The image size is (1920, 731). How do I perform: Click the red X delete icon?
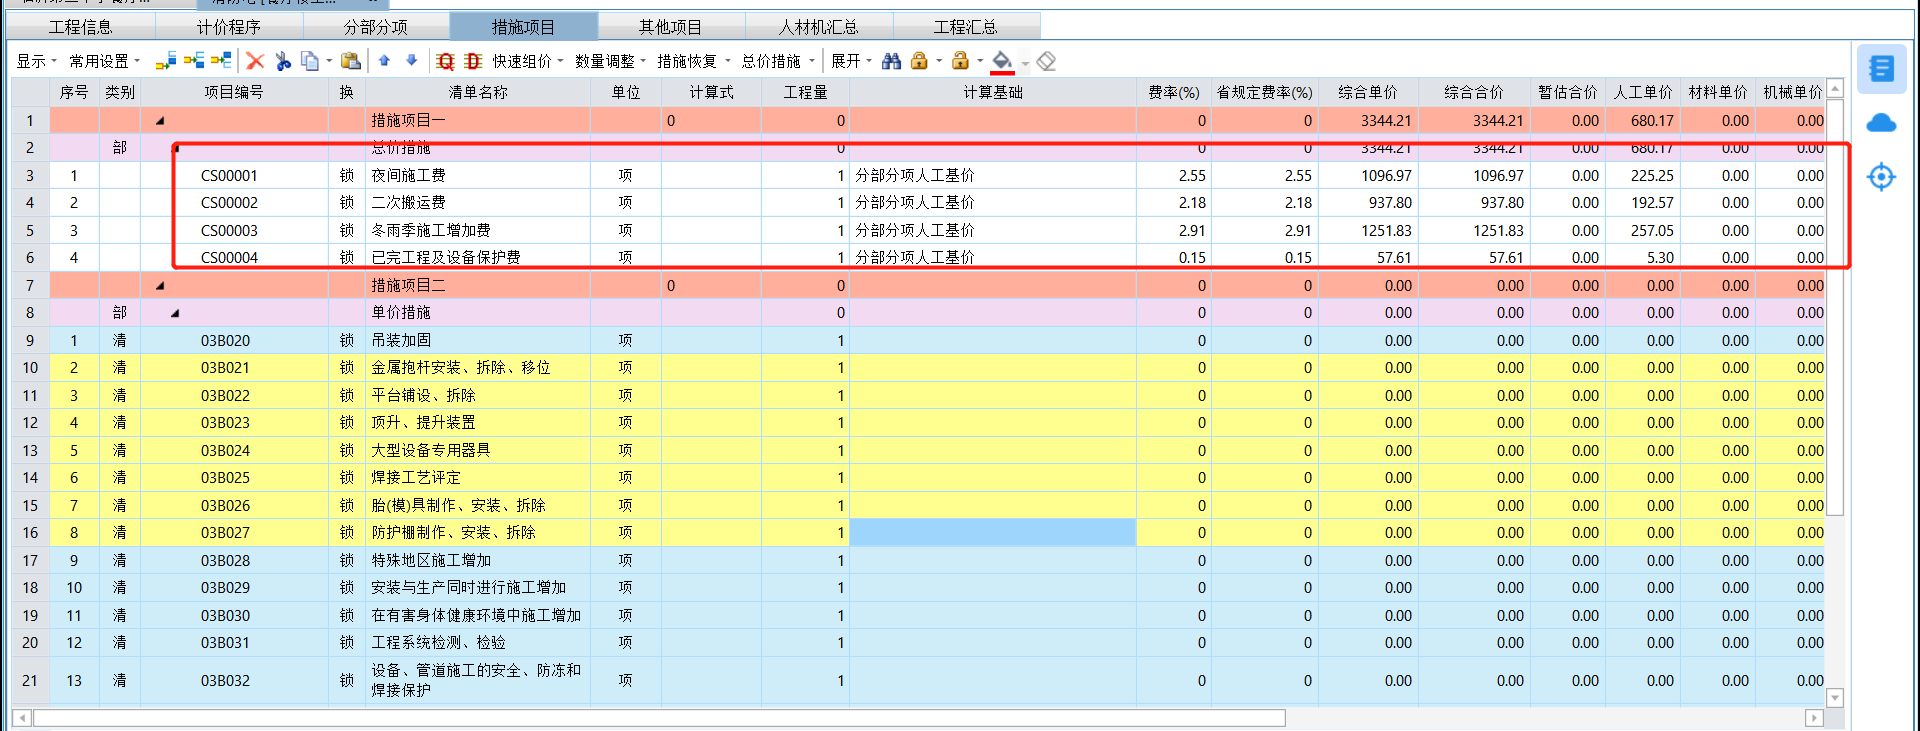255,61
